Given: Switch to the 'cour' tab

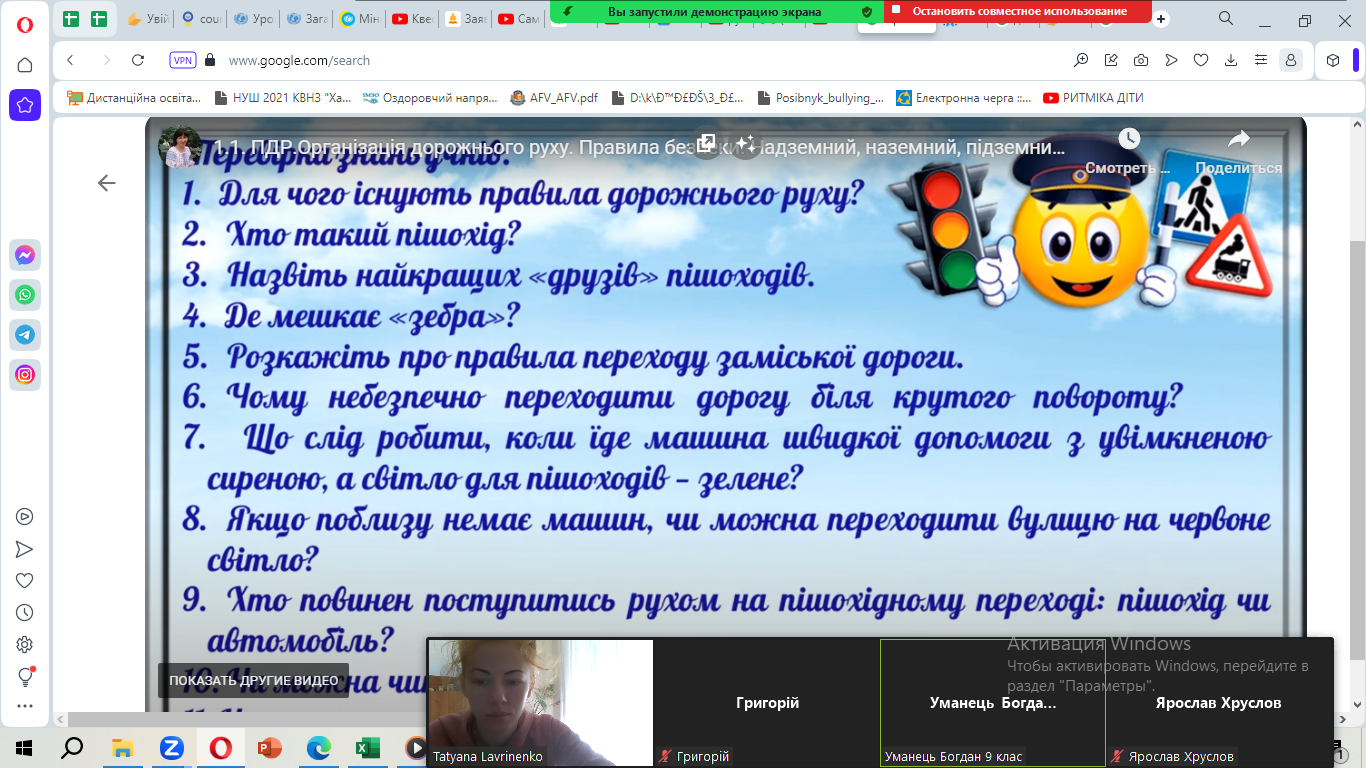Looking at the screenshot, I should coord(200,19).
